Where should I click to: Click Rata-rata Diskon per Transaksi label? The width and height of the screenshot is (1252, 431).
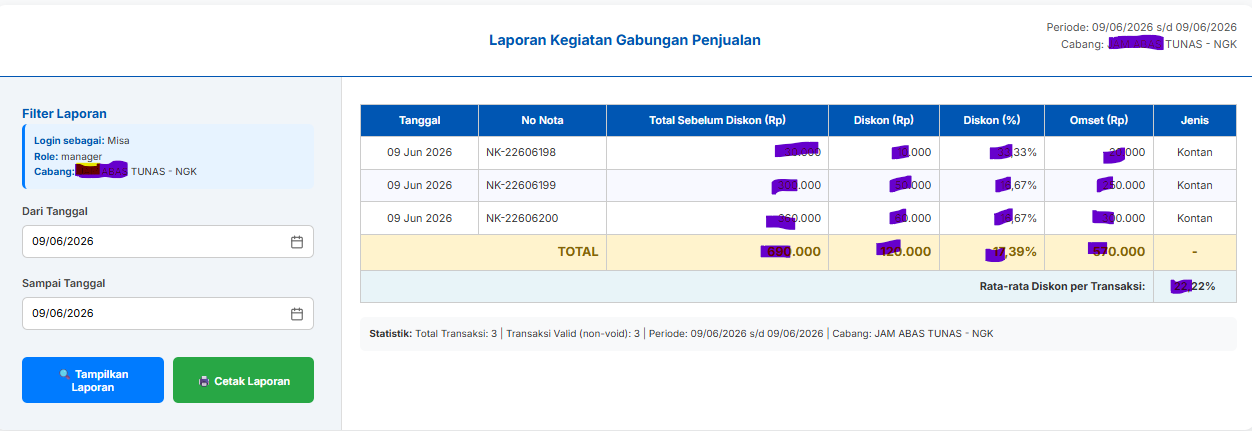tap(1063, 286)
